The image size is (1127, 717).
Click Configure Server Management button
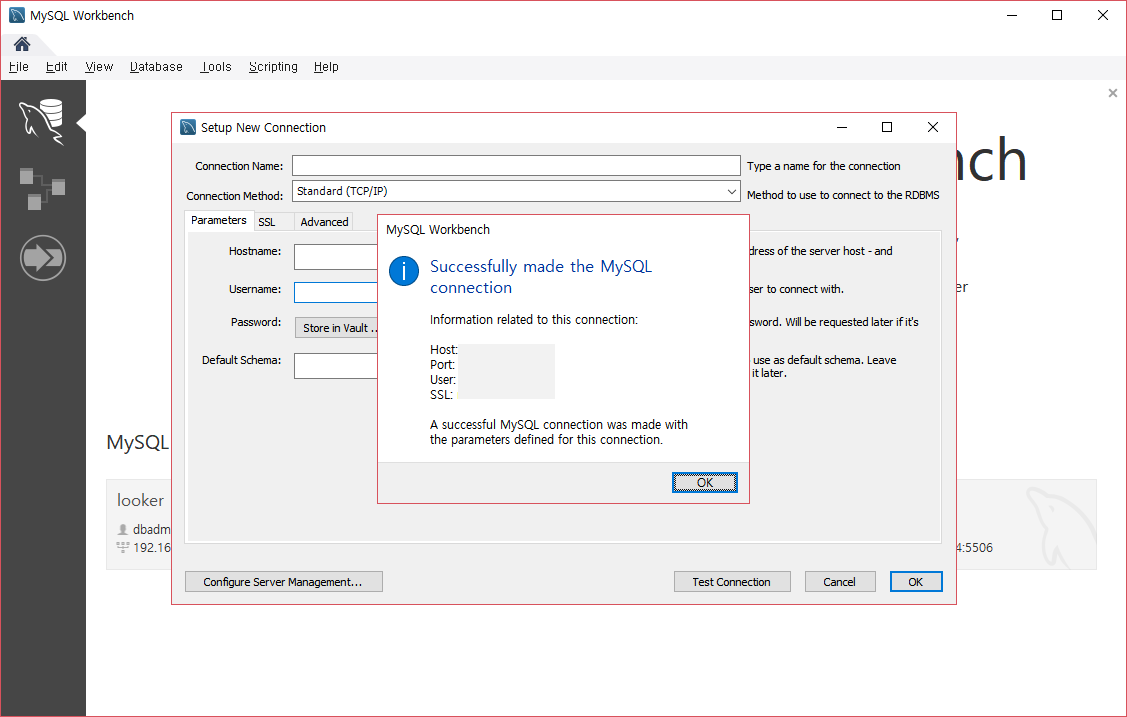click(x=283, y=582)
